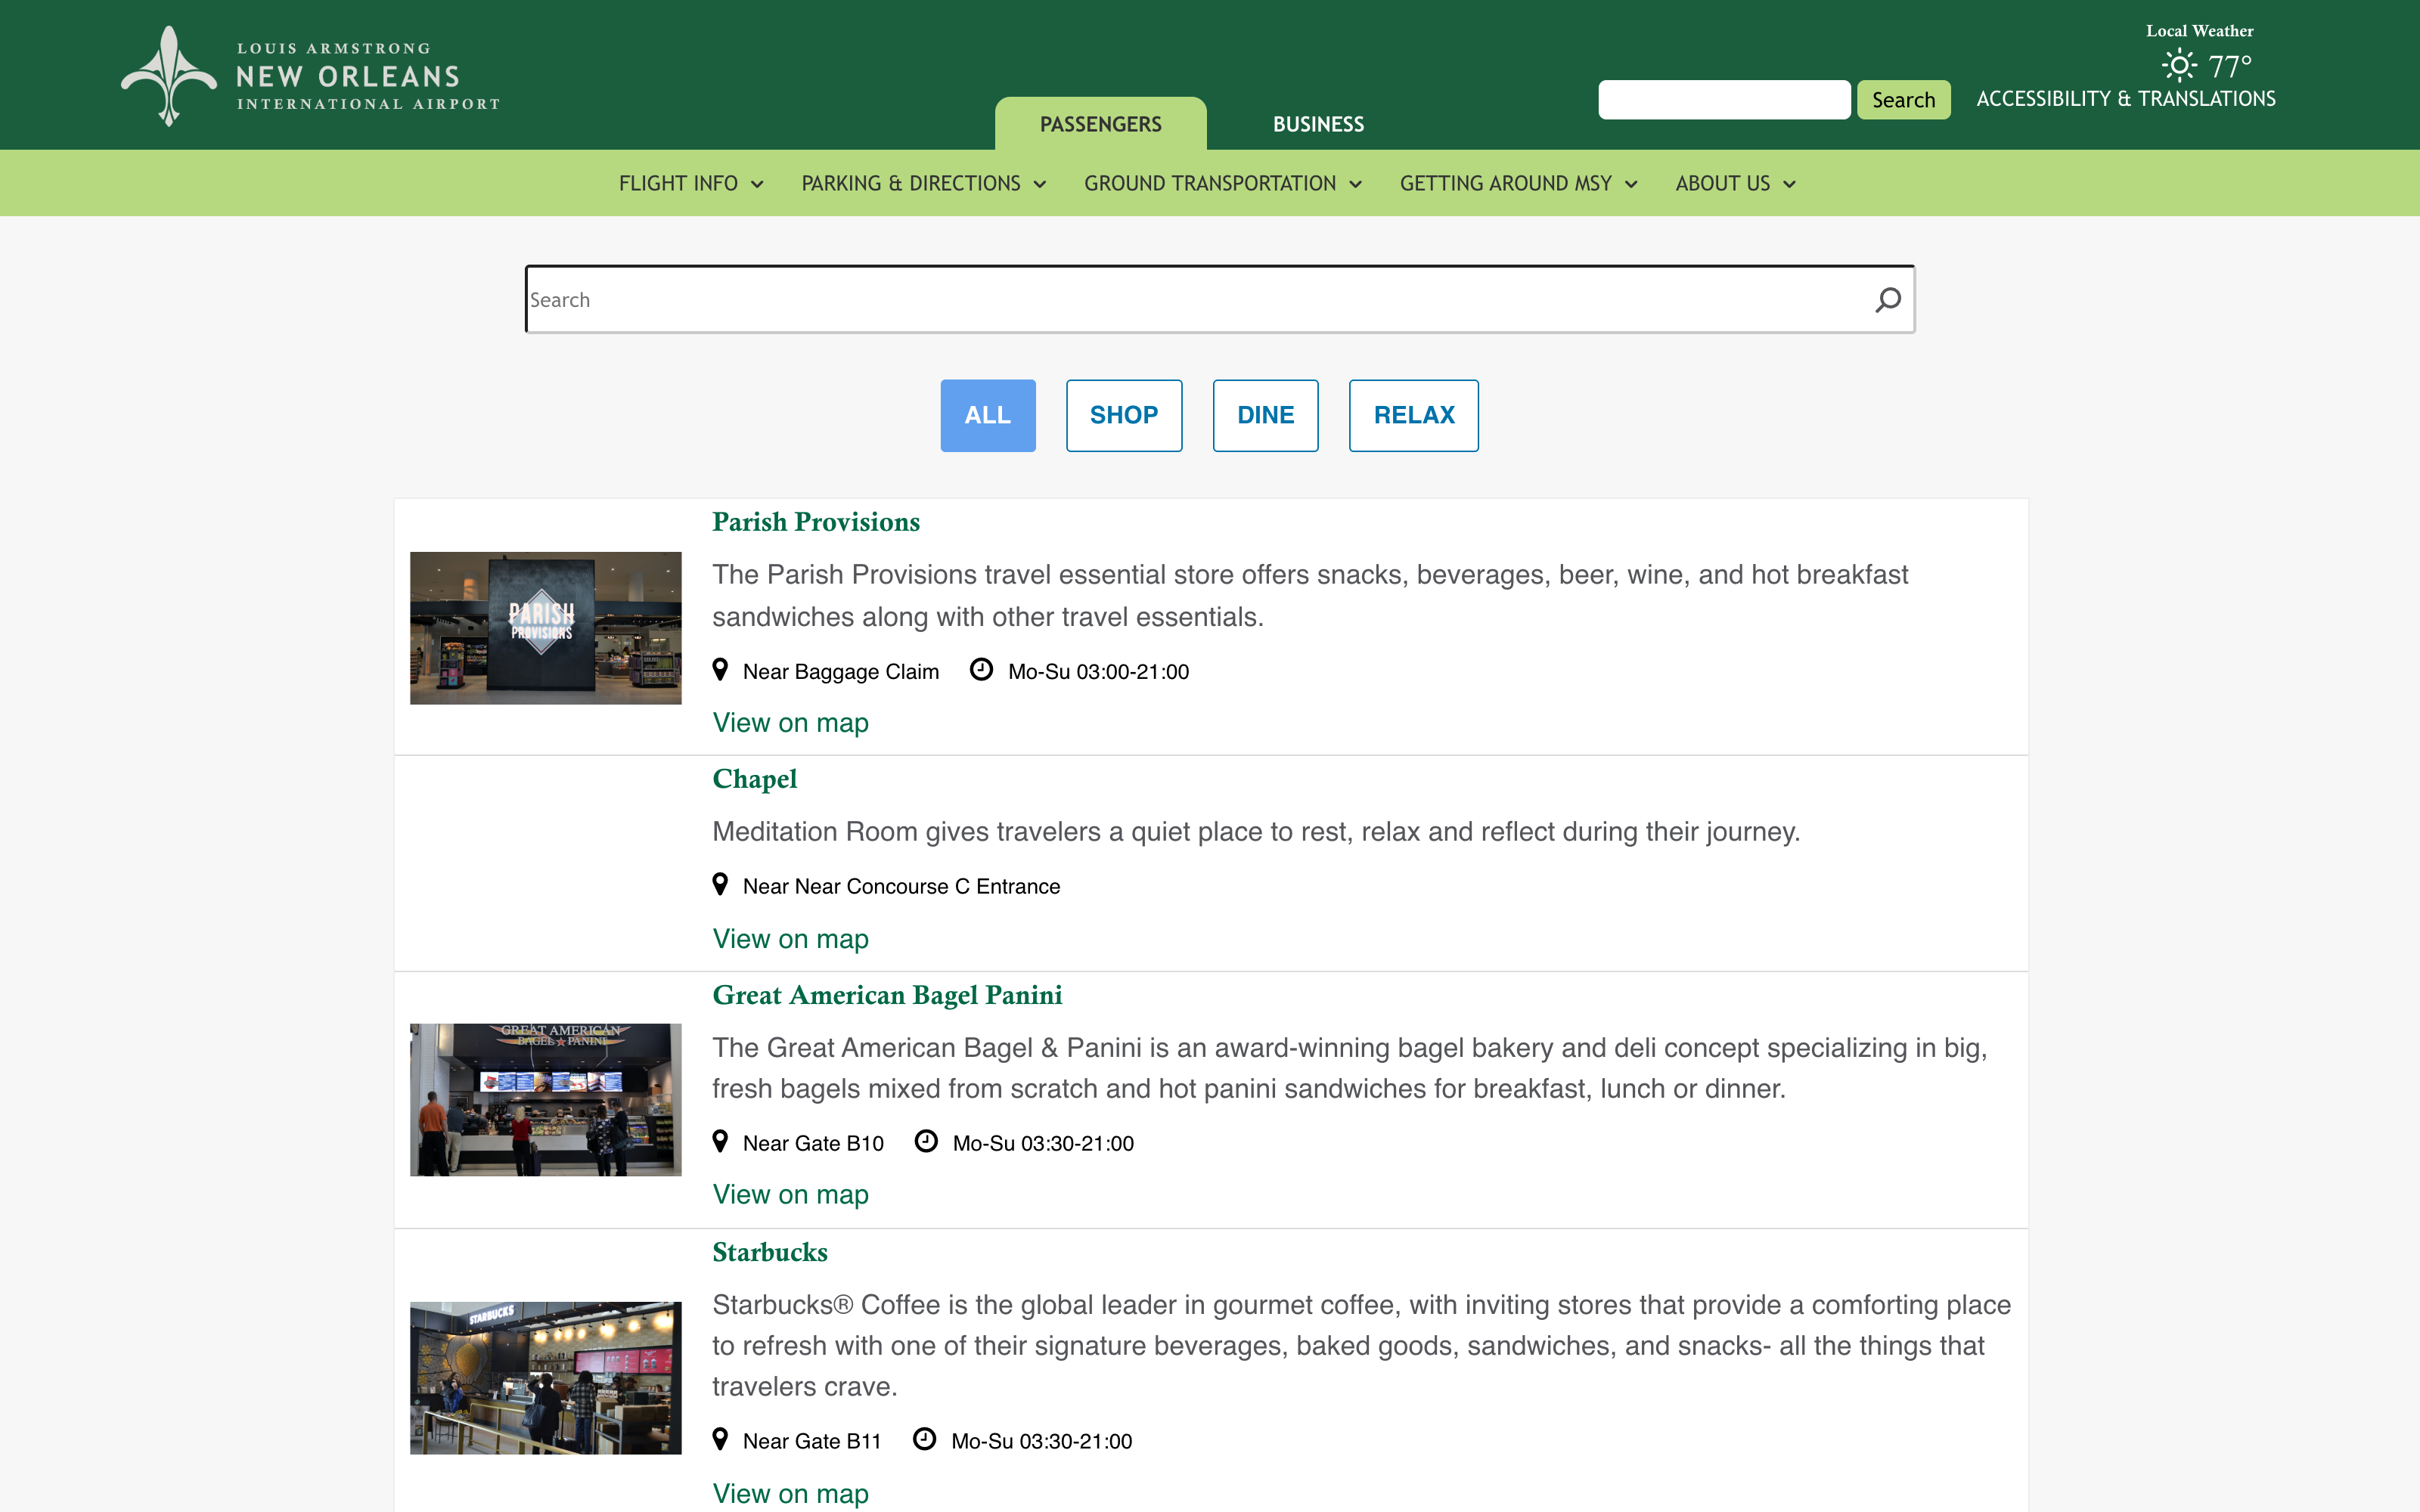Click the Starbucks storefront photo
Screen dimensions: 2420x1512
[545, 1378]
